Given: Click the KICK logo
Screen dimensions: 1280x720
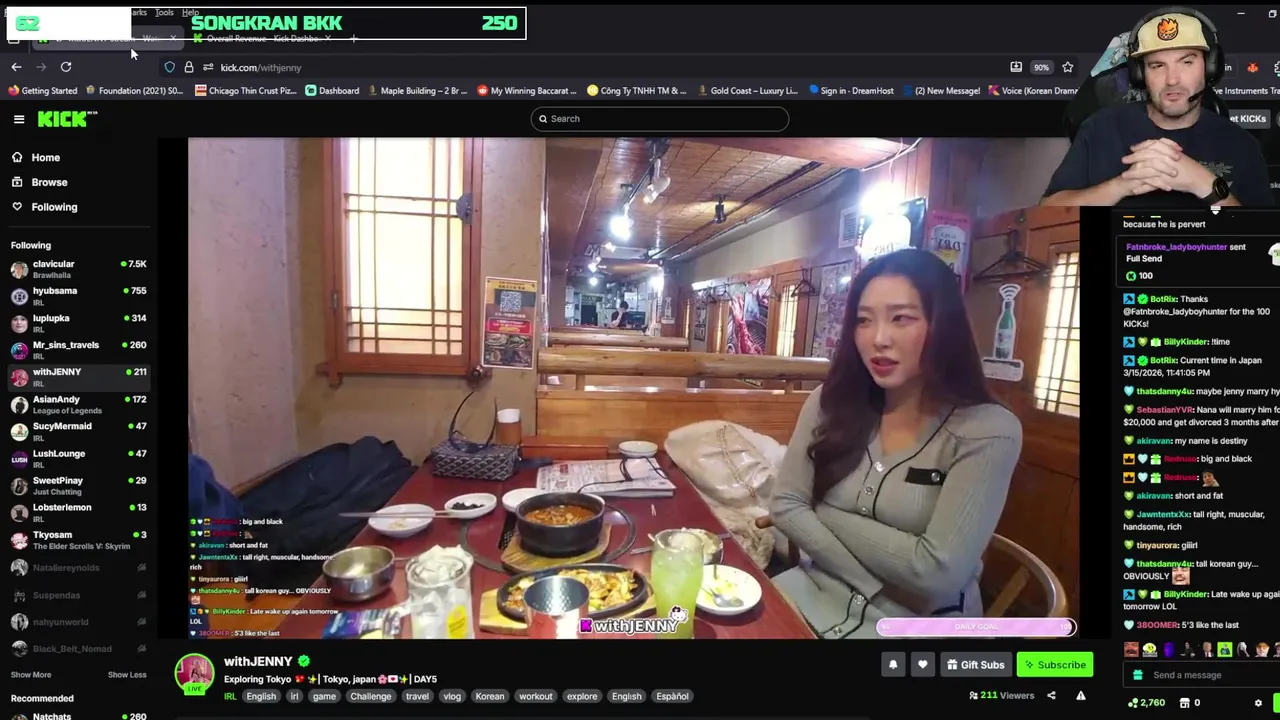Looking at the screenshot, I should coord(67,119).
